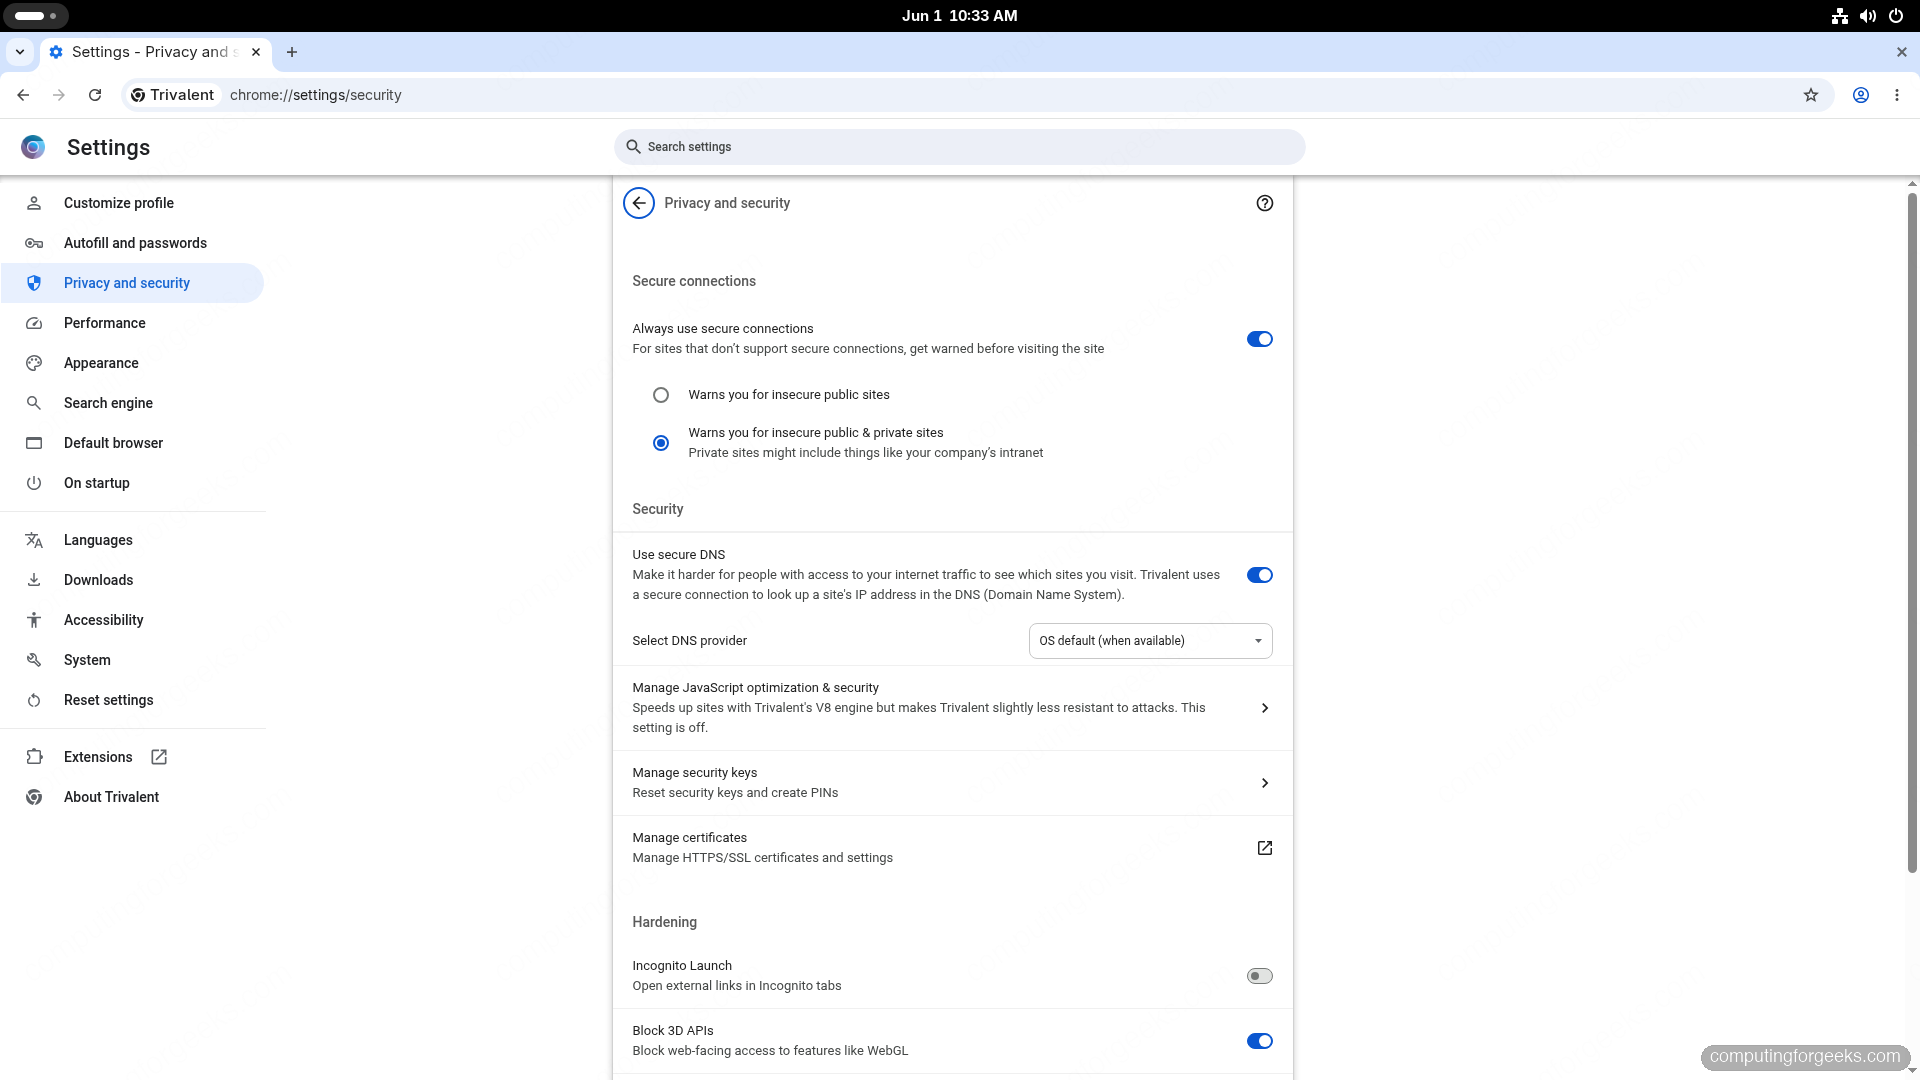Image resolution: width=1920 pixels, height=1080 pixels.
Task: Click Manage JavaScript optimization & security label
Action: [x=755, y=688]
